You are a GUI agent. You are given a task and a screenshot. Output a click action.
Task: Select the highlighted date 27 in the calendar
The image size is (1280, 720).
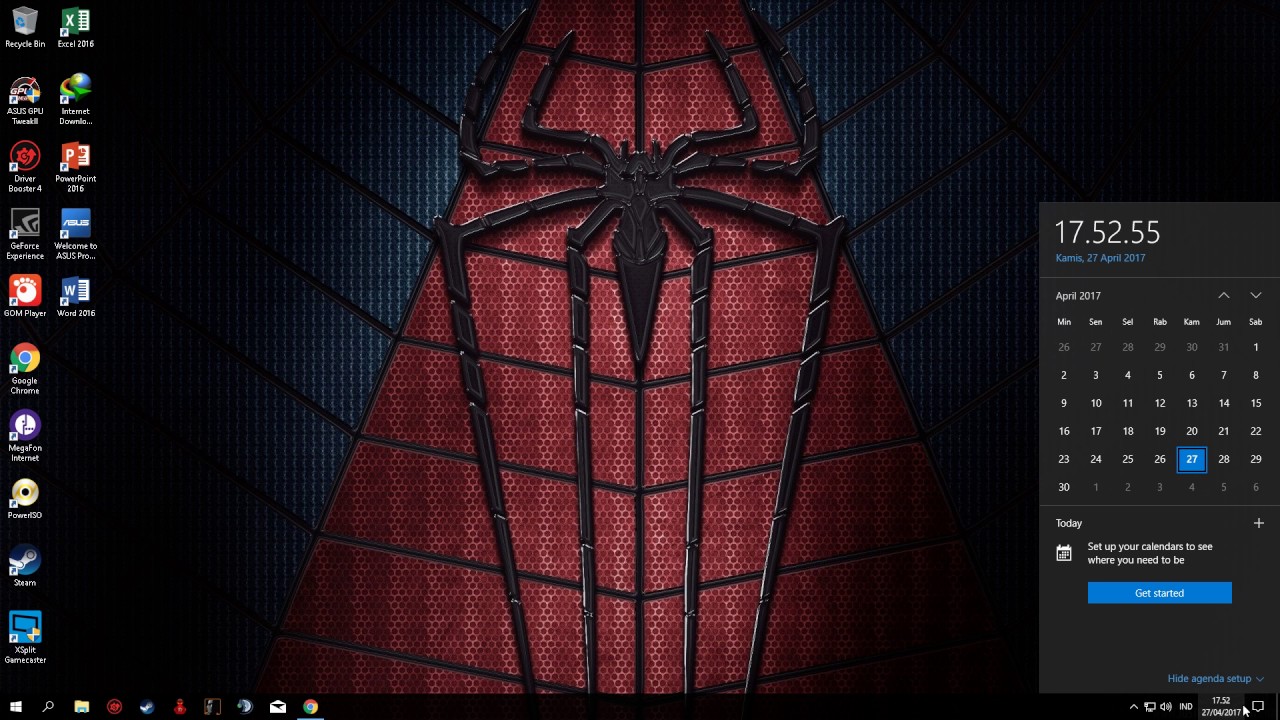(1192, 459)
